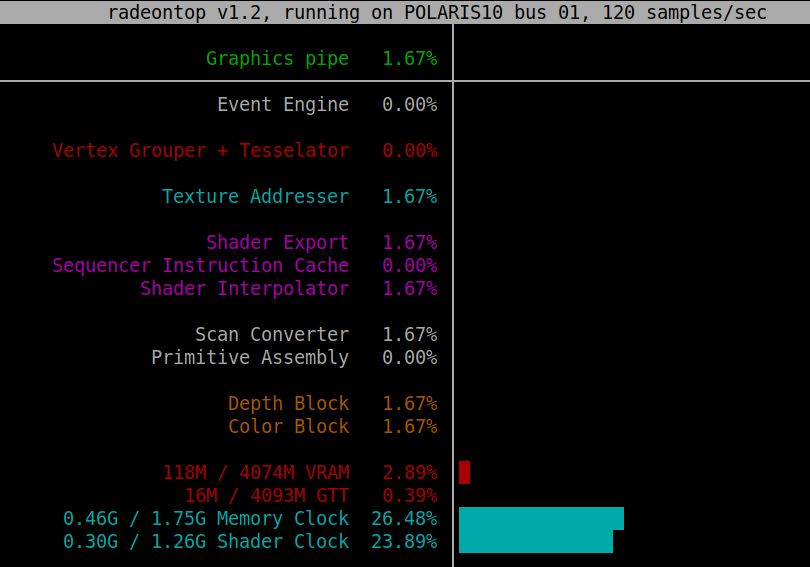Select the 'Shader Interpolator' label

pos(245,289)
